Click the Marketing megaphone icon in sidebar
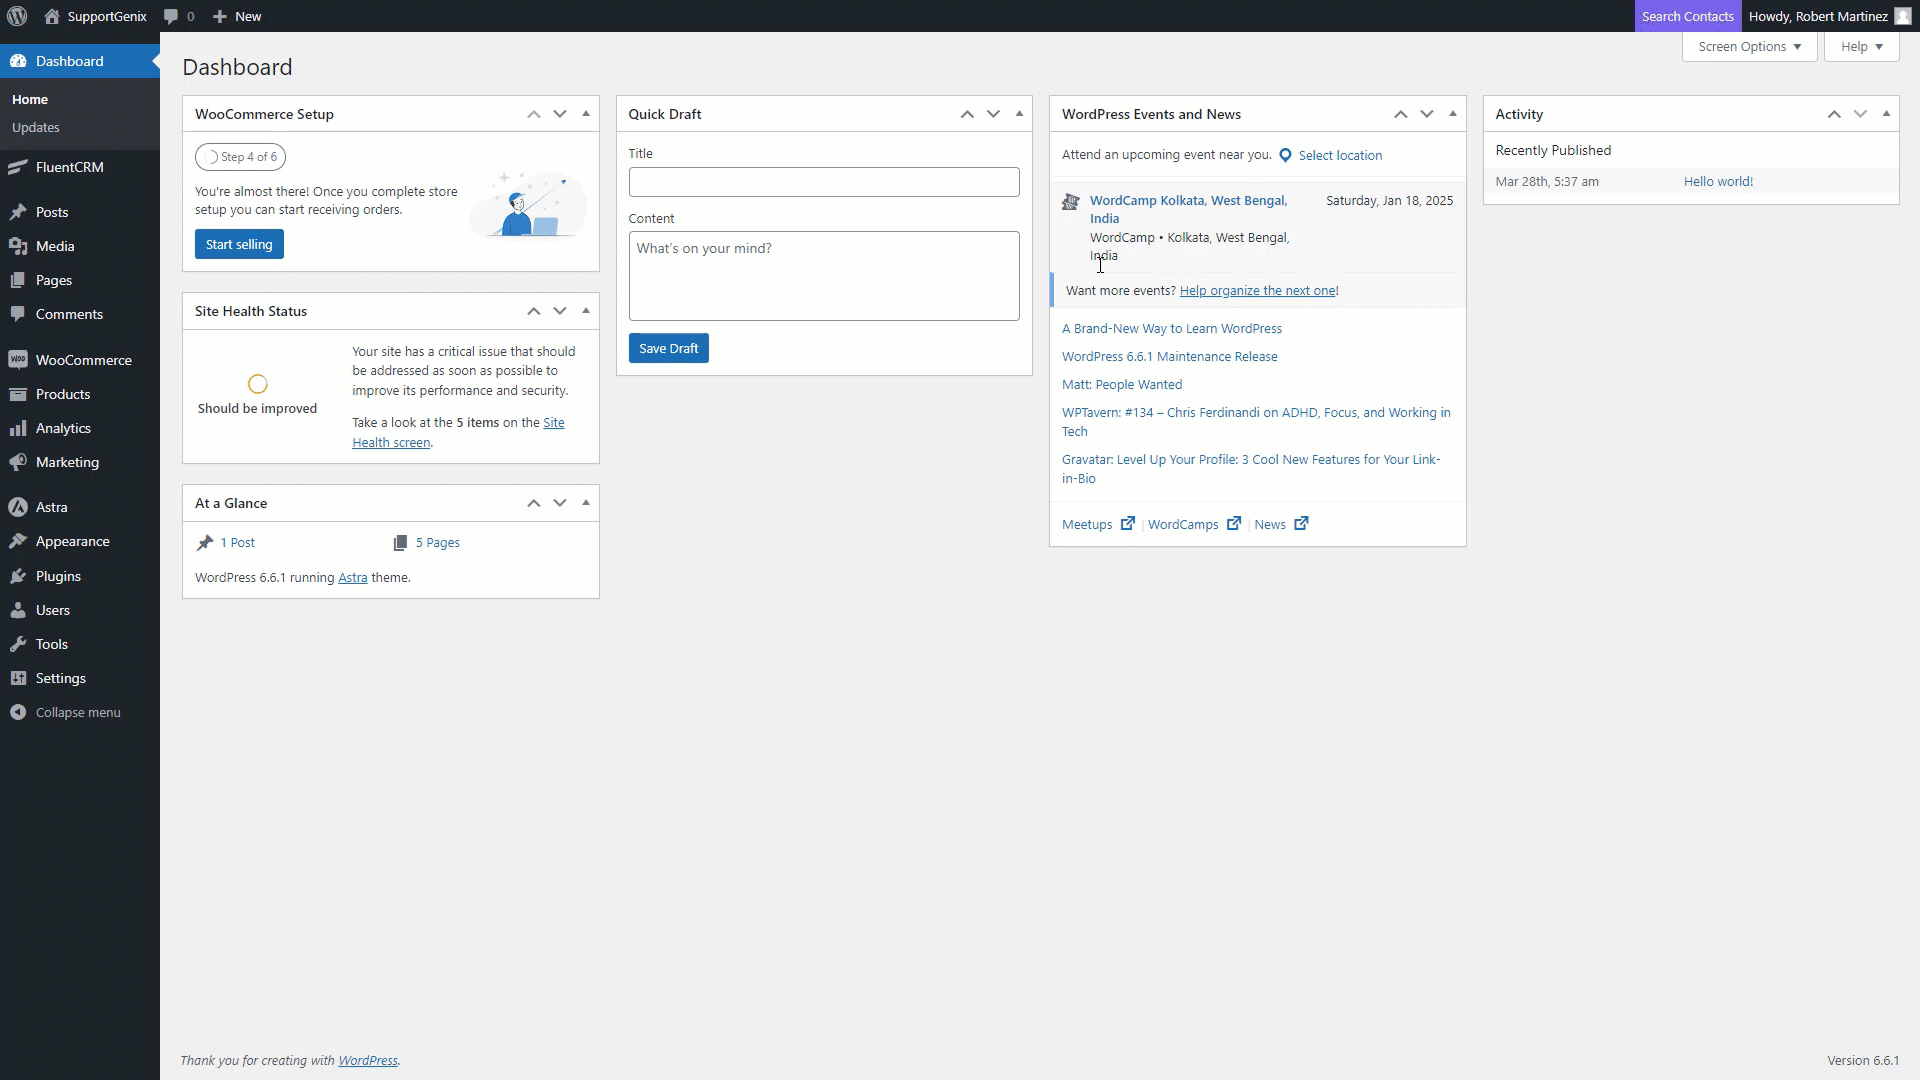This screenshot has height=1080, width=1920. click(x=18, y=462)
